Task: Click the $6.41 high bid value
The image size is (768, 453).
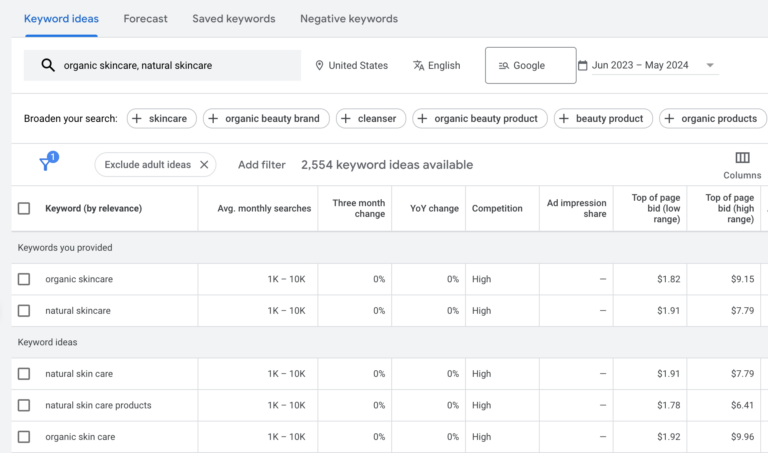Action: click(742, 405)
